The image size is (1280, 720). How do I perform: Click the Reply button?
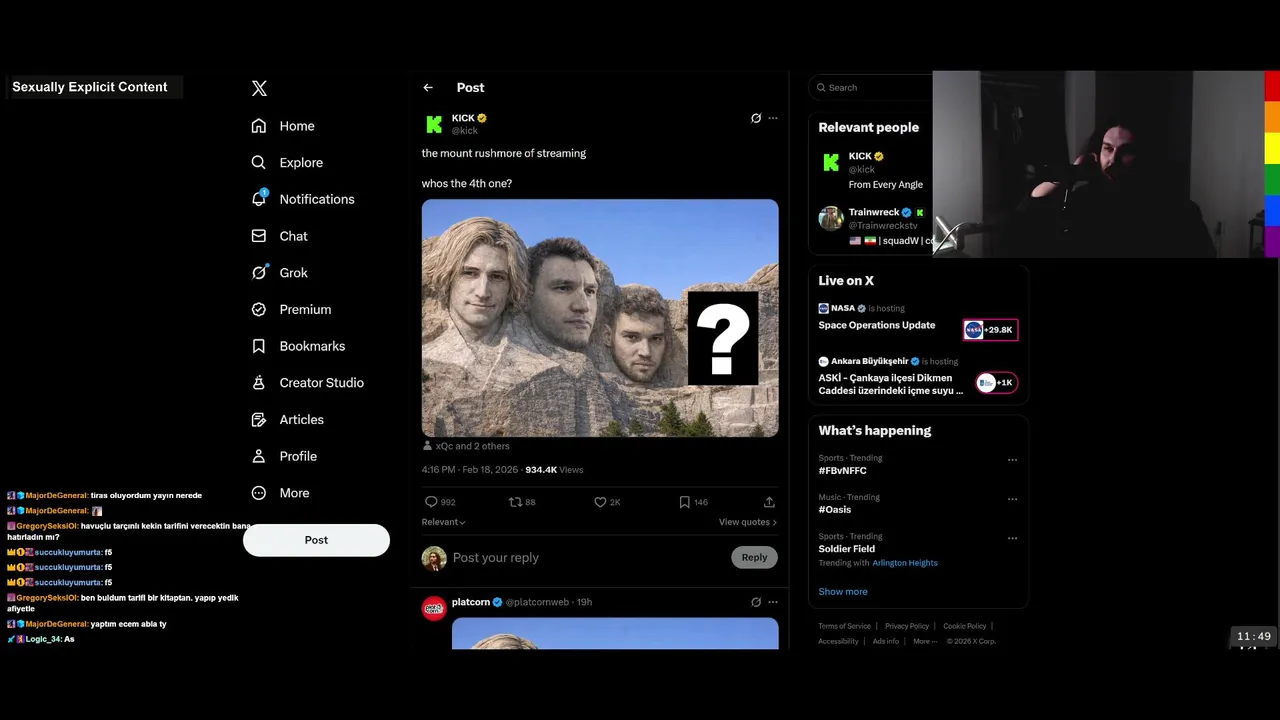(x=755, y=558)
